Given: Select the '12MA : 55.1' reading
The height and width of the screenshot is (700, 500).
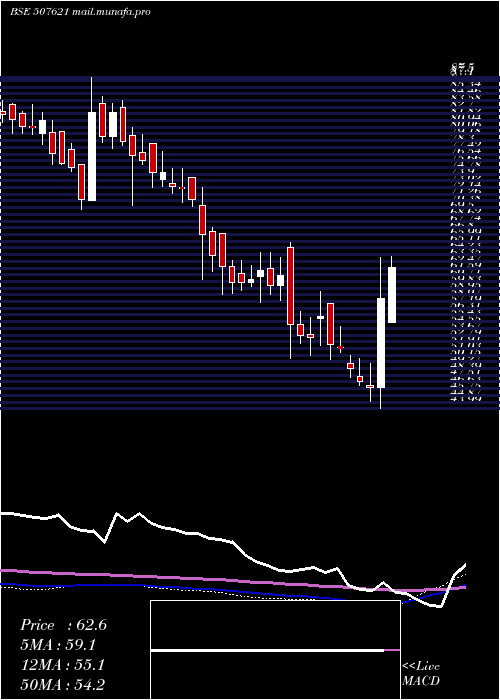Looking at the screenshot, I should pos(63,665).
